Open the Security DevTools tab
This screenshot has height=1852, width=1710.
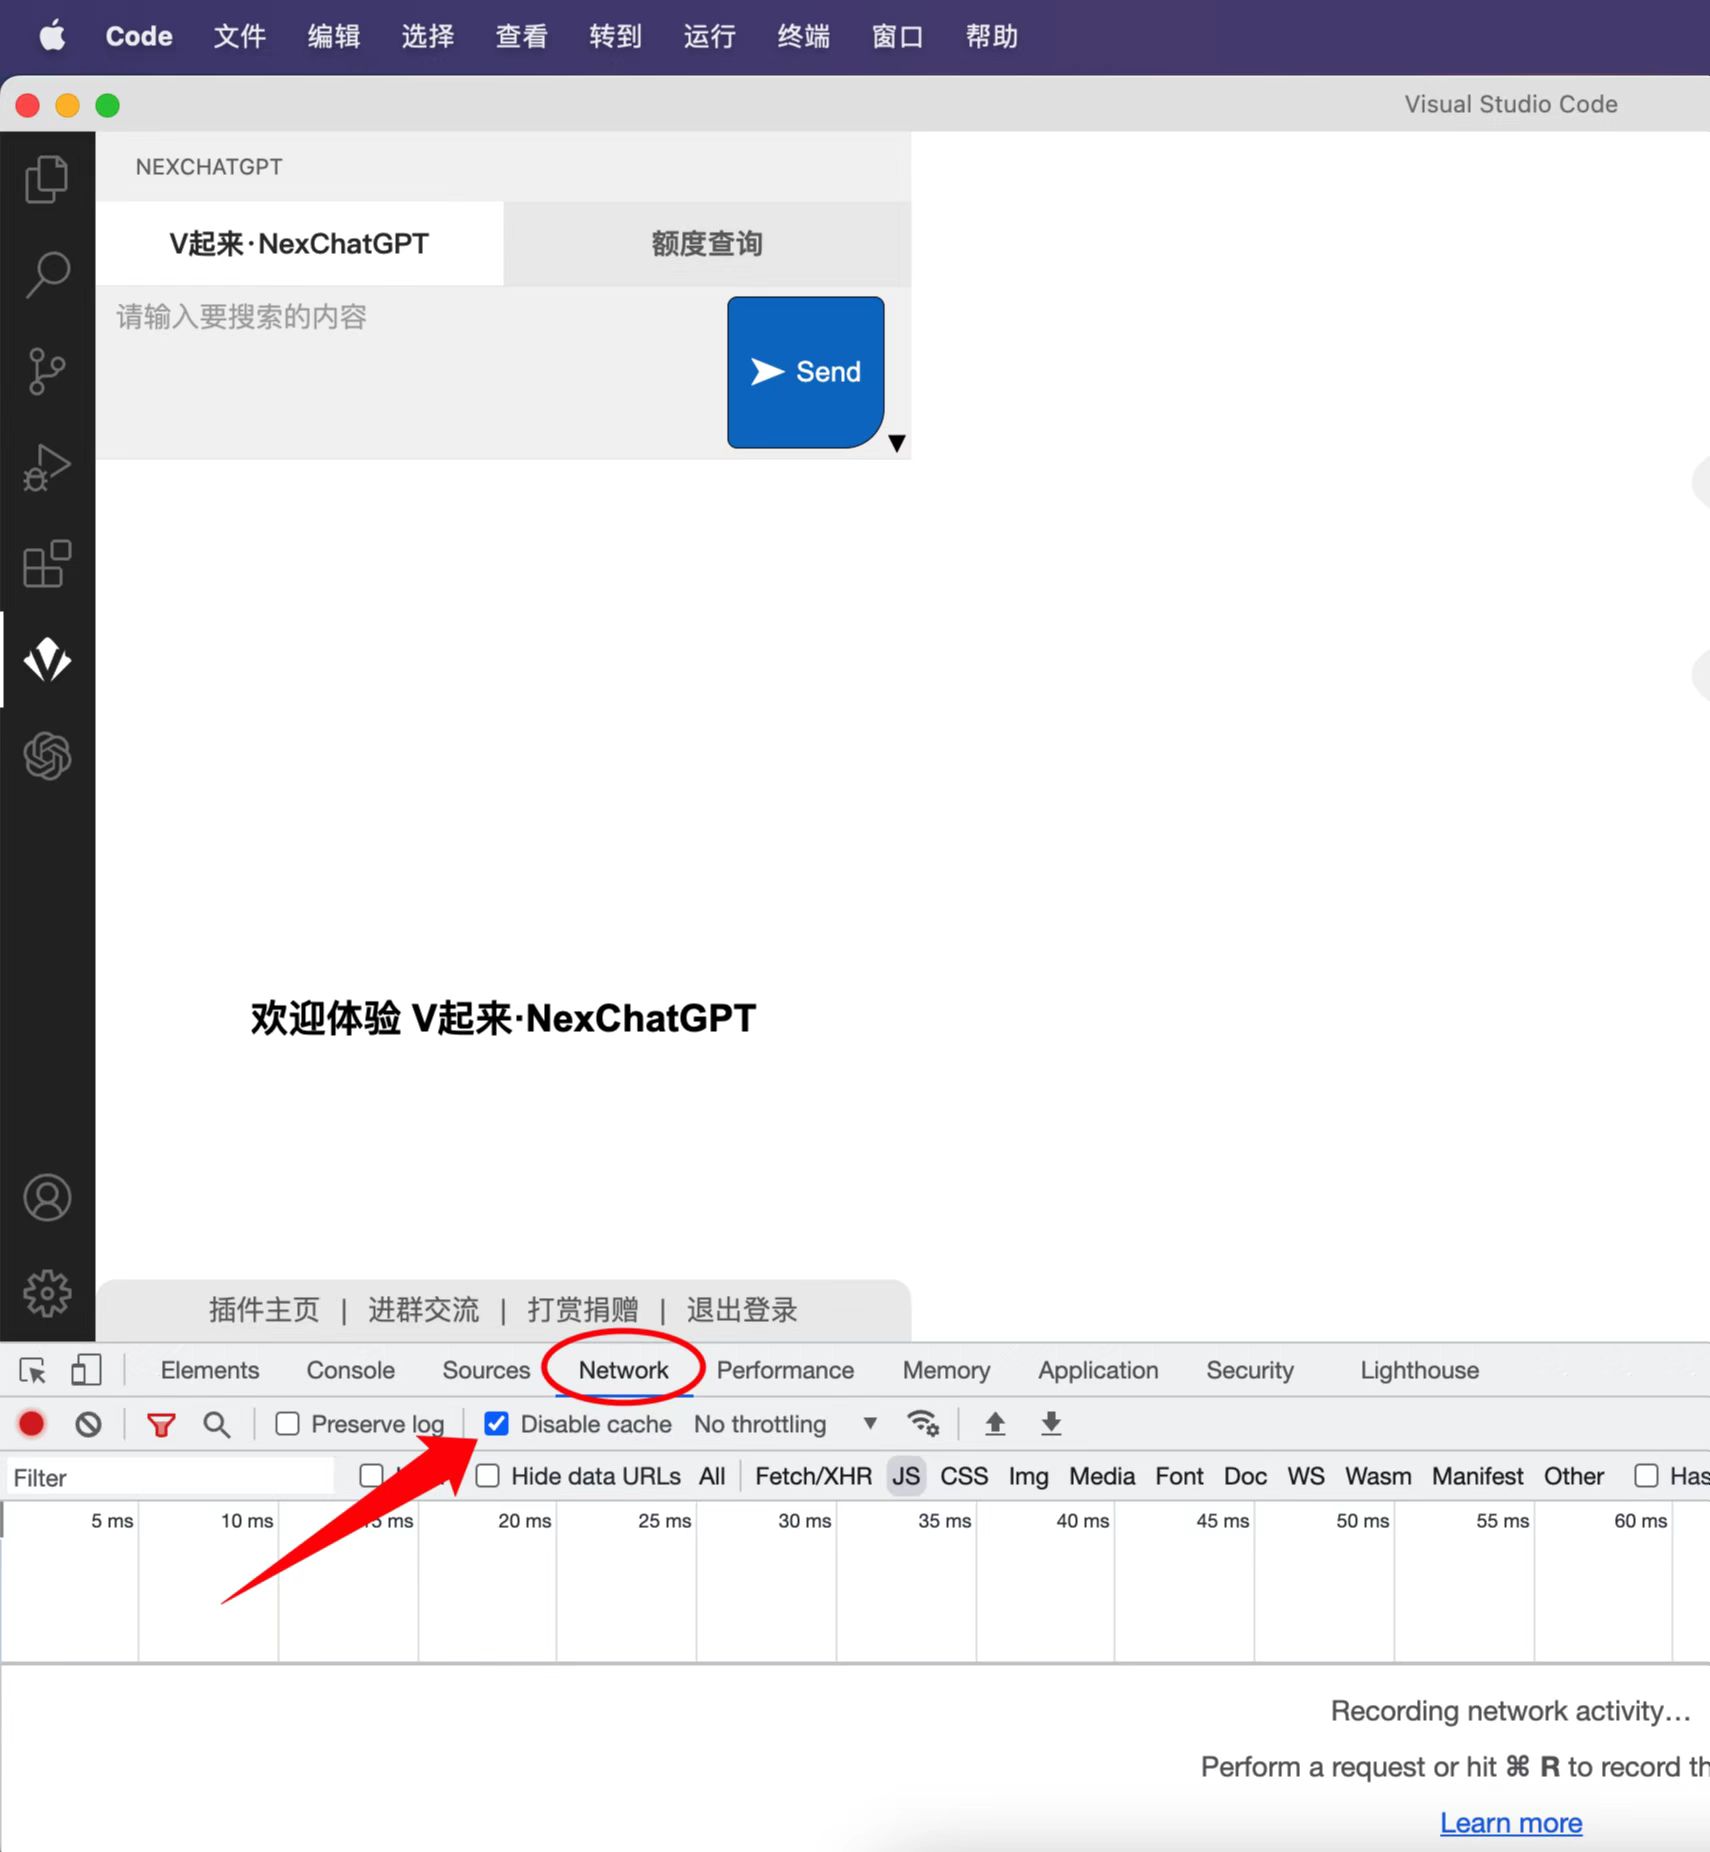coord(1250,1370)
